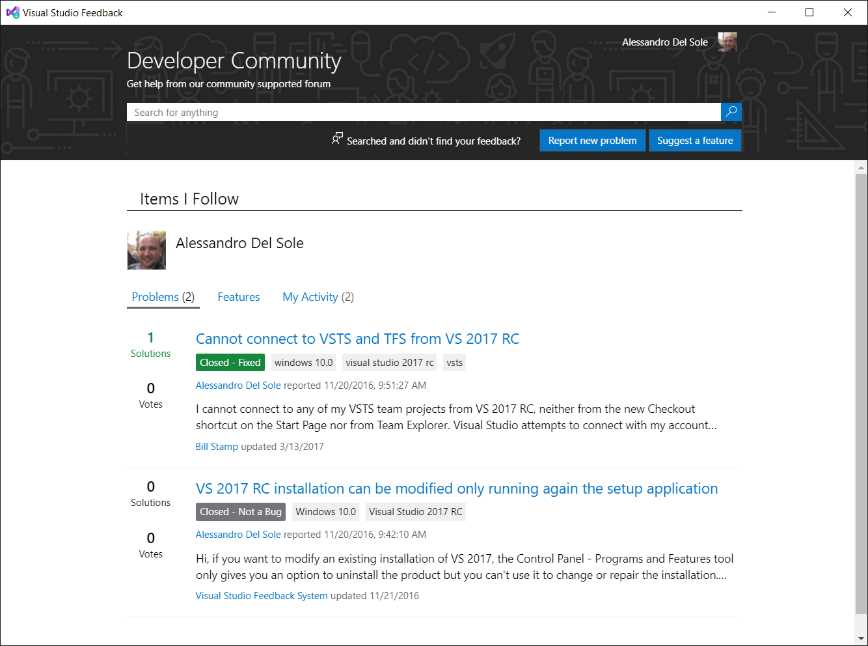The image size is (868, 646).
Task: Click the Closed - Fixed status badge
Action: 230,362
